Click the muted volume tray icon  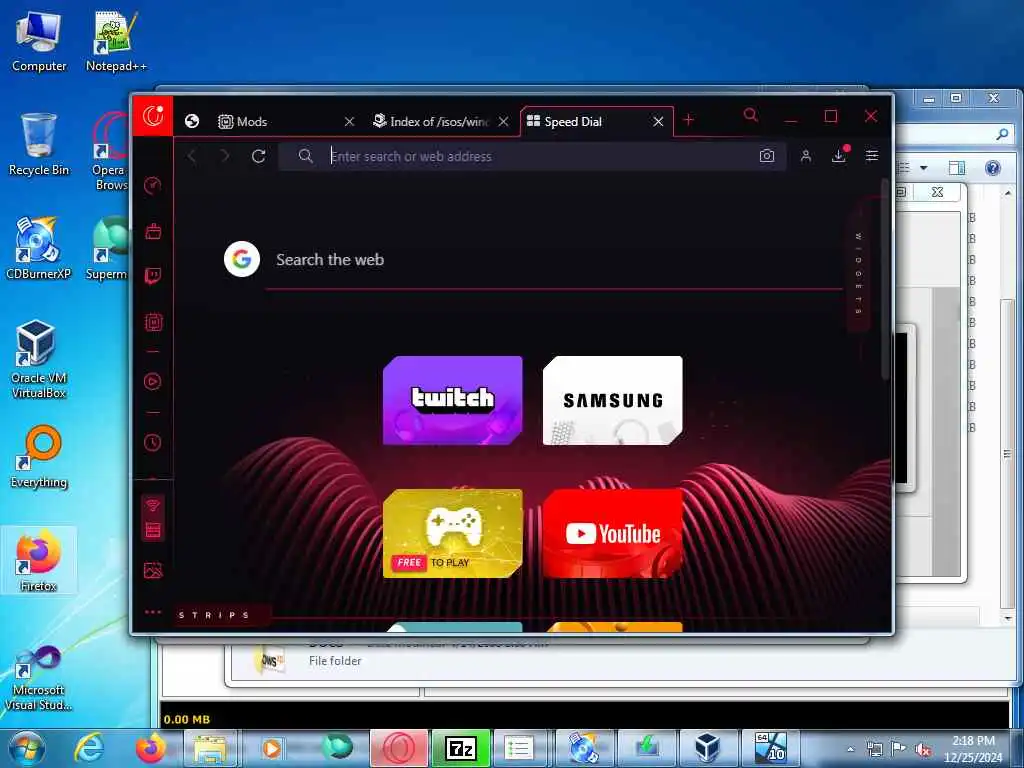(x=923, y=750)
